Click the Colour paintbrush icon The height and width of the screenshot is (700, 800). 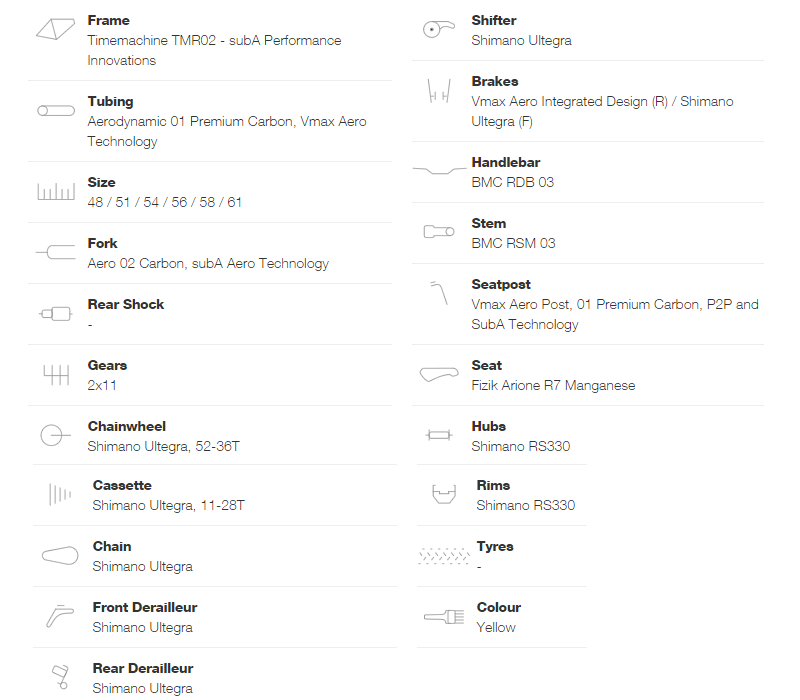coord(444,617)
